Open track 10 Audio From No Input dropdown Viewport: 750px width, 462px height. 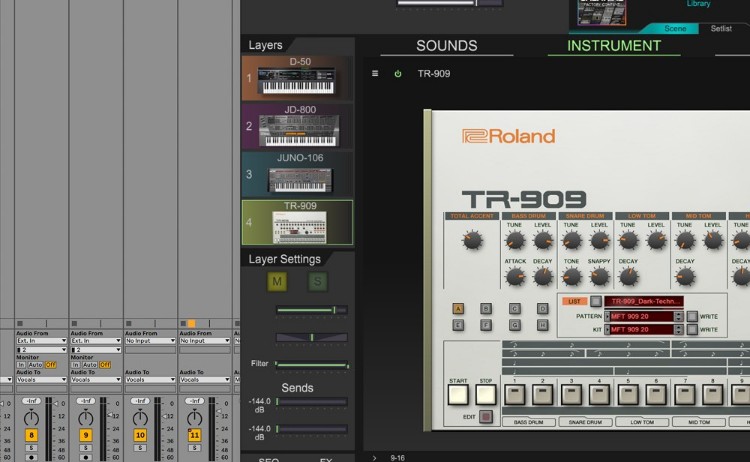click(150, 341)
